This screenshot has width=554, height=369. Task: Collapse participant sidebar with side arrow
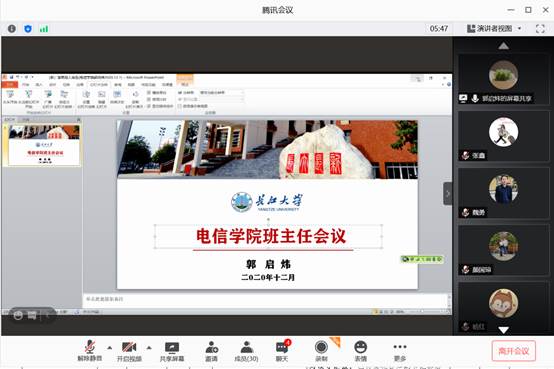click(x=448, y=193)
